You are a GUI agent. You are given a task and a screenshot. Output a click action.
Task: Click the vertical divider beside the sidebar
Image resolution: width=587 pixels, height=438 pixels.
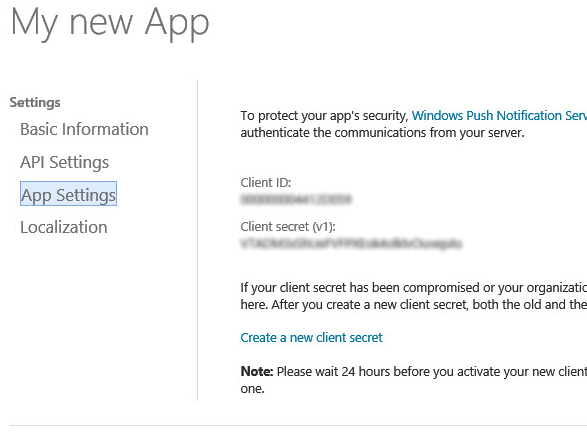pyautogui.click(x=197, y=240)
